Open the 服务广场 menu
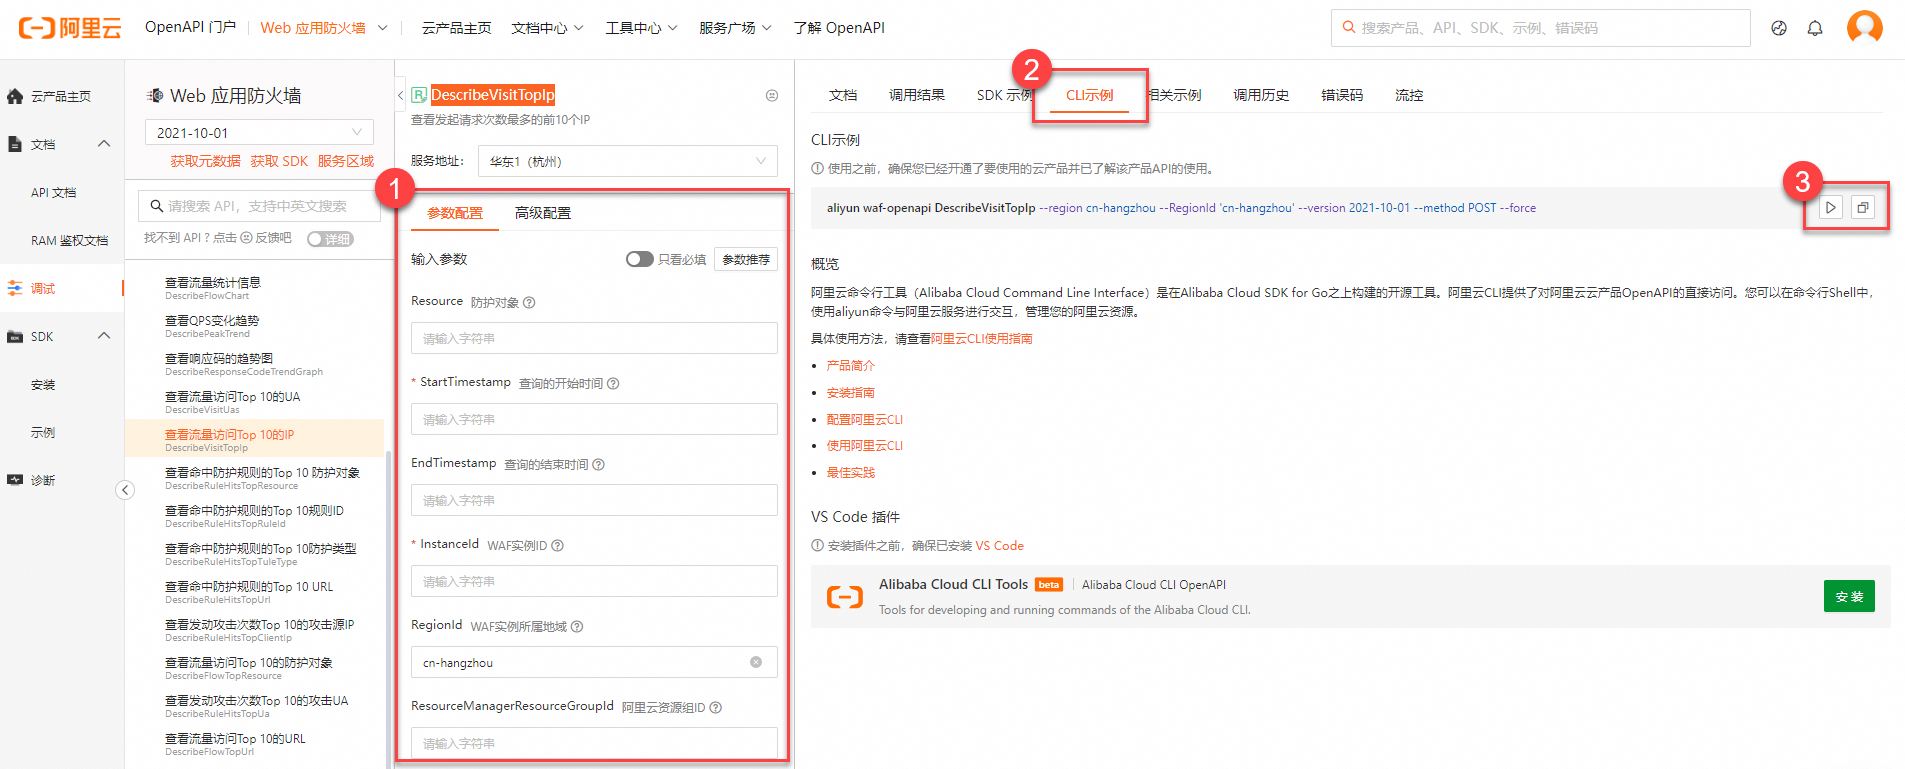Image resolution: width=1905 pixels, height=769 pixels. (735, 28)
